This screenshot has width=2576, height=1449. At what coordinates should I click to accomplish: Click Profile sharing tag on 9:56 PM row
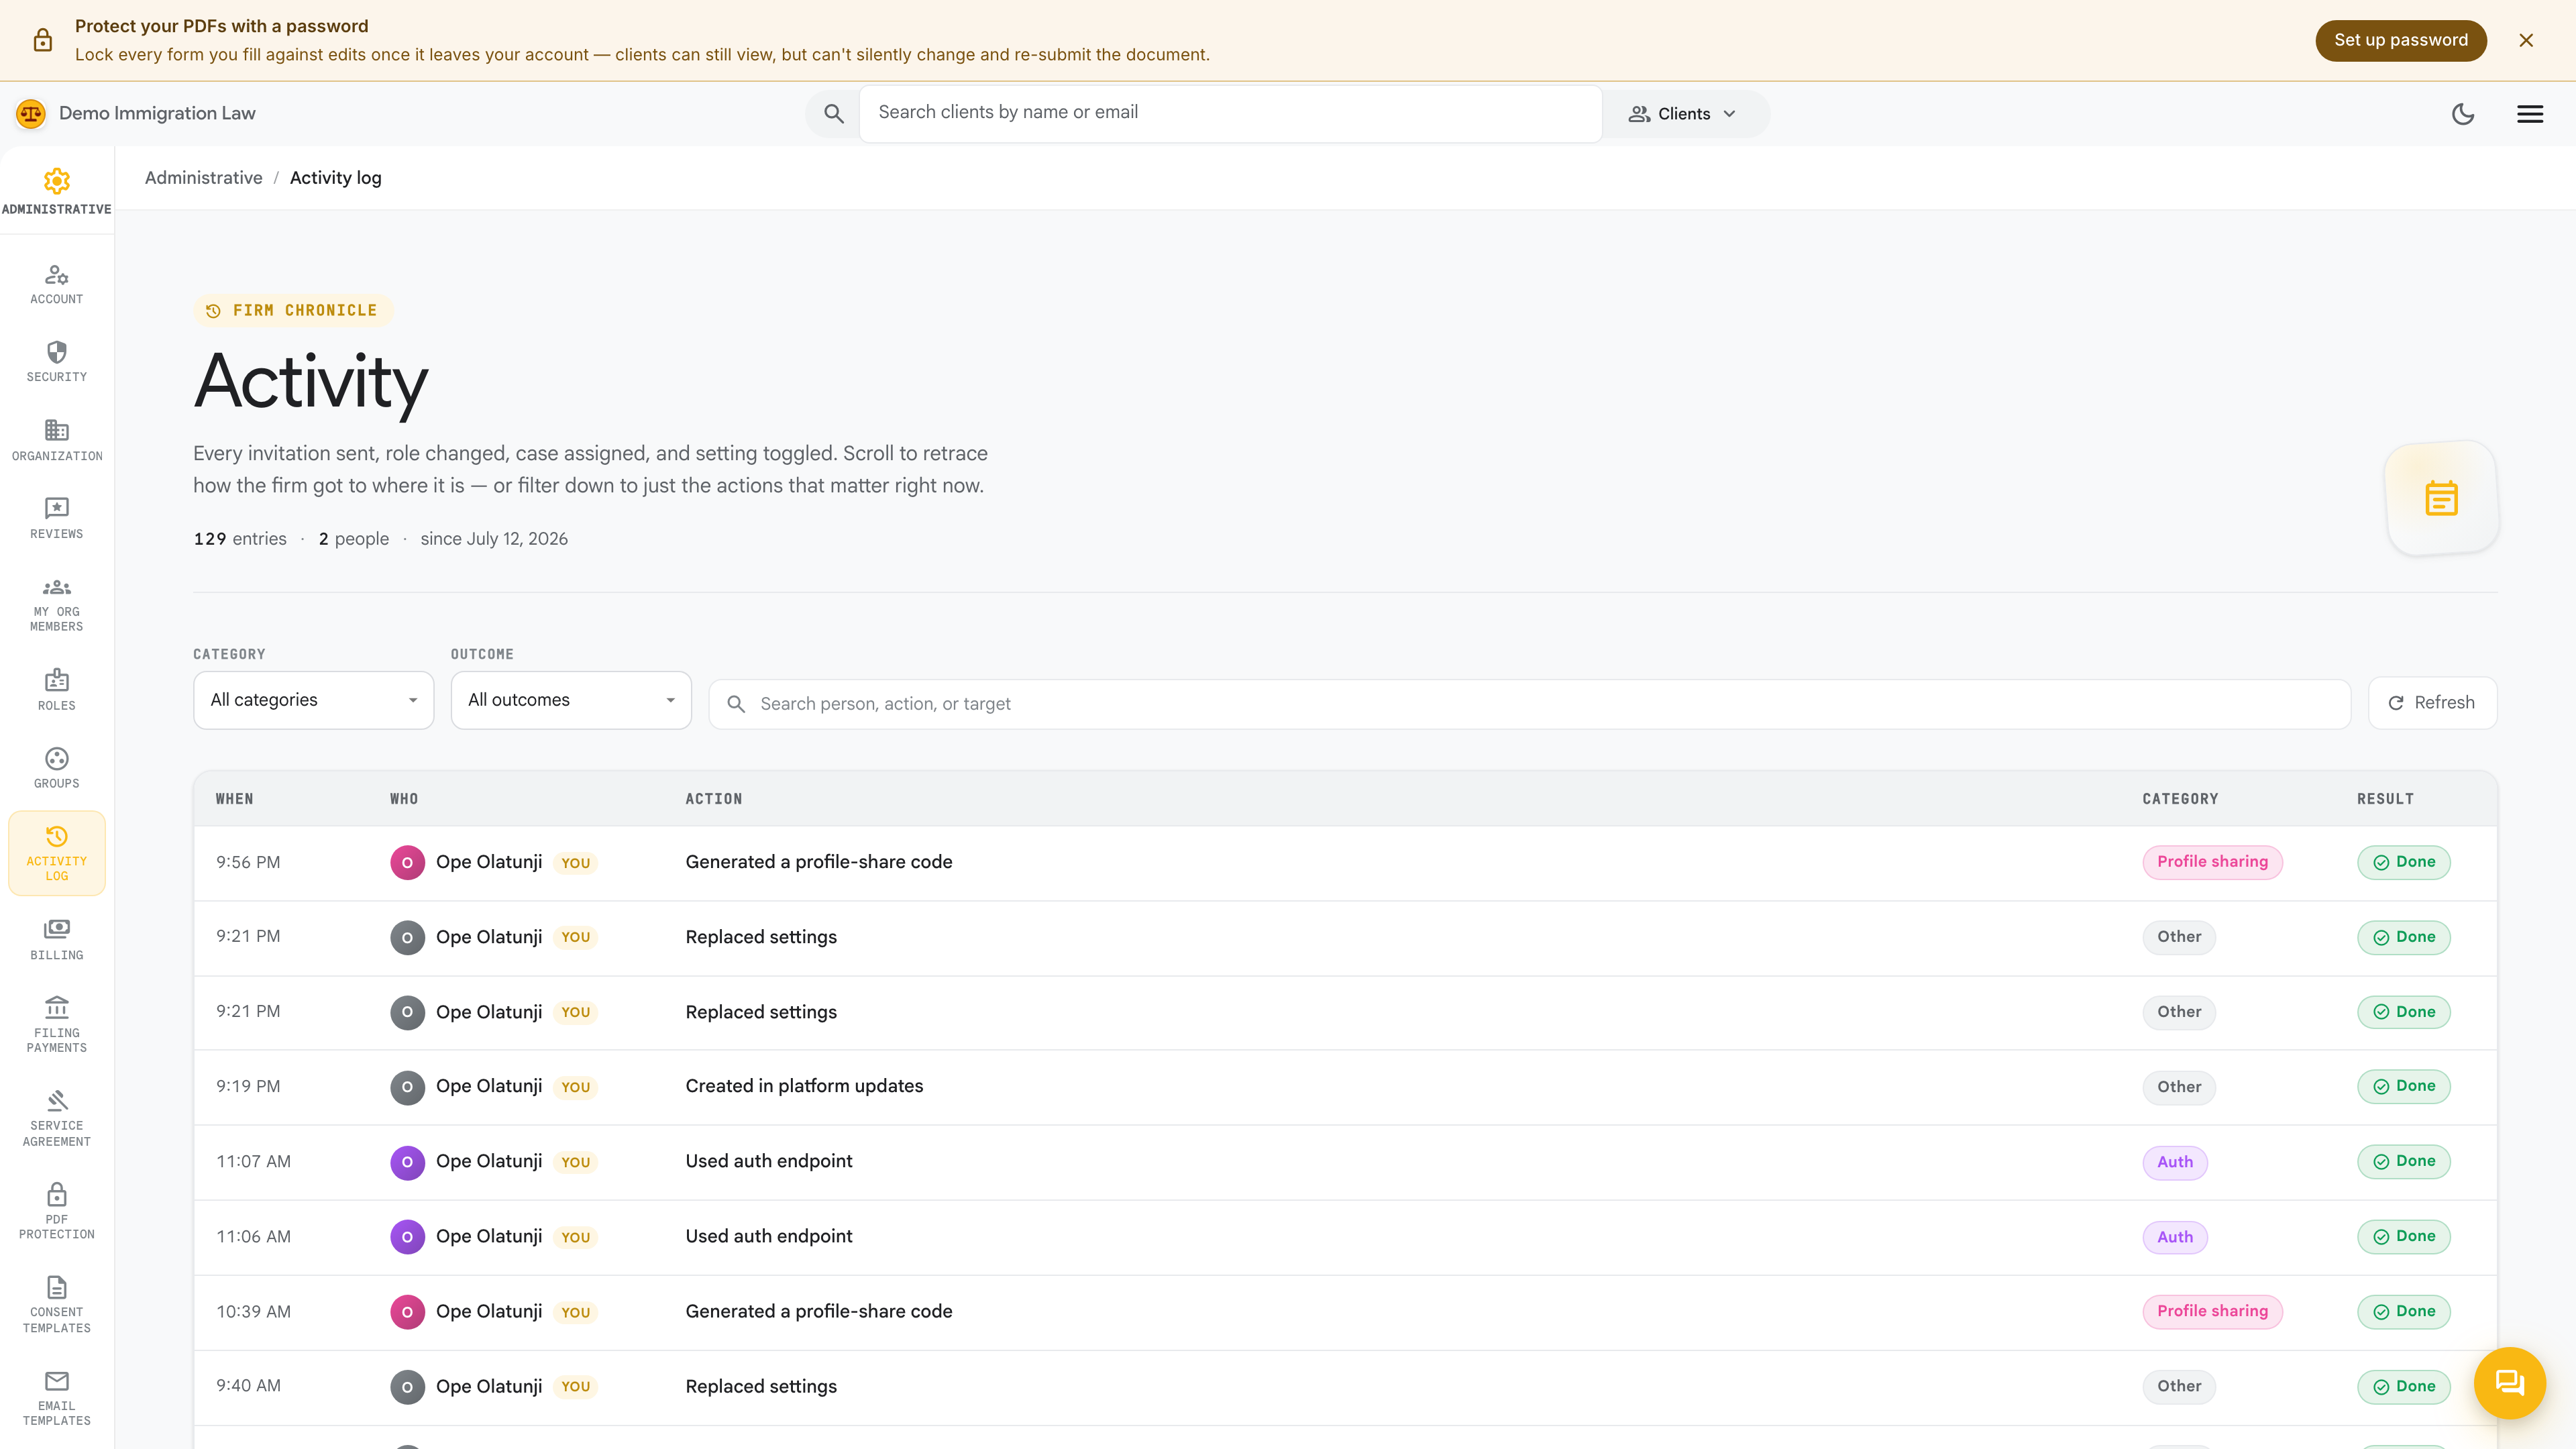tap(2212, 862)
